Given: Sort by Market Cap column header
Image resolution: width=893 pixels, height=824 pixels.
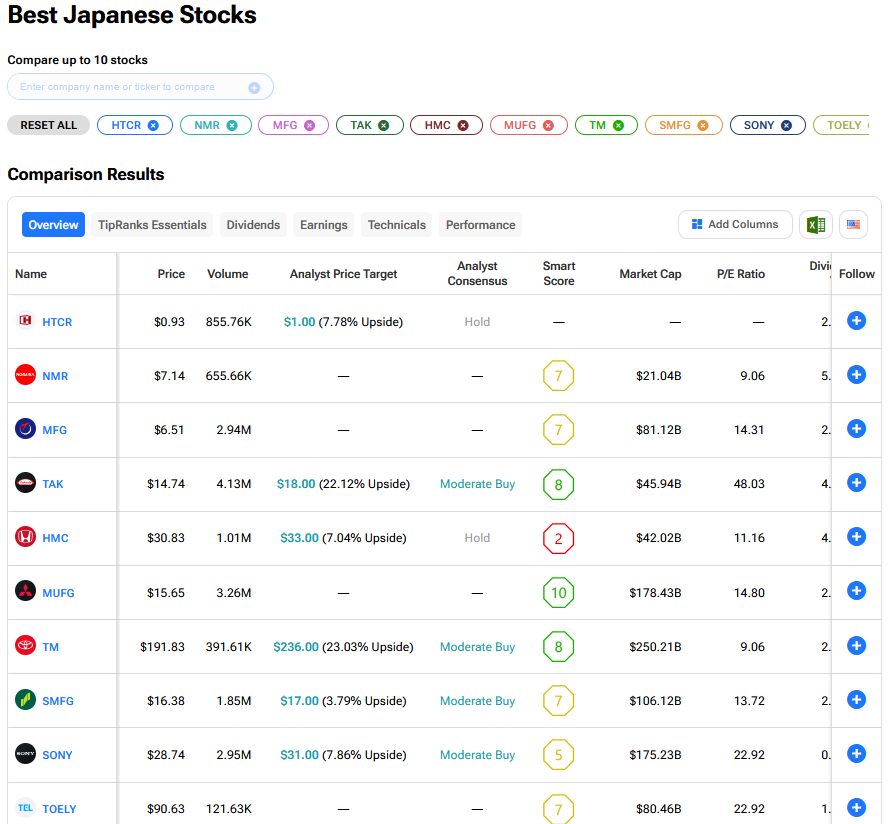Looking at the screenshot, I should pos(650,274).
